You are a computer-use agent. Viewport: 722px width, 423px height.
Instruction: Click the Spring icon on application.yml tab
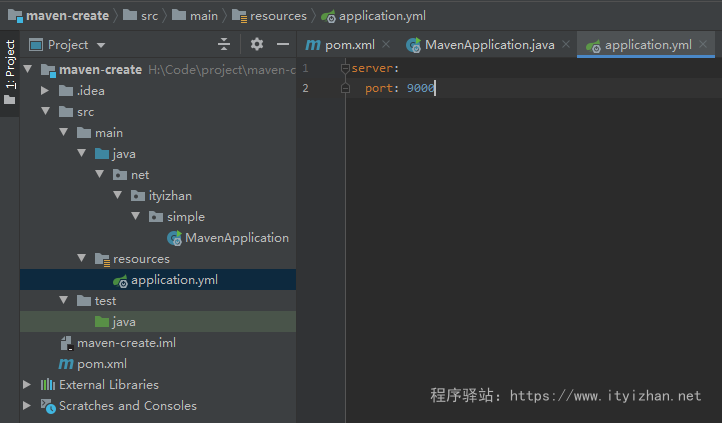[593, 46]
